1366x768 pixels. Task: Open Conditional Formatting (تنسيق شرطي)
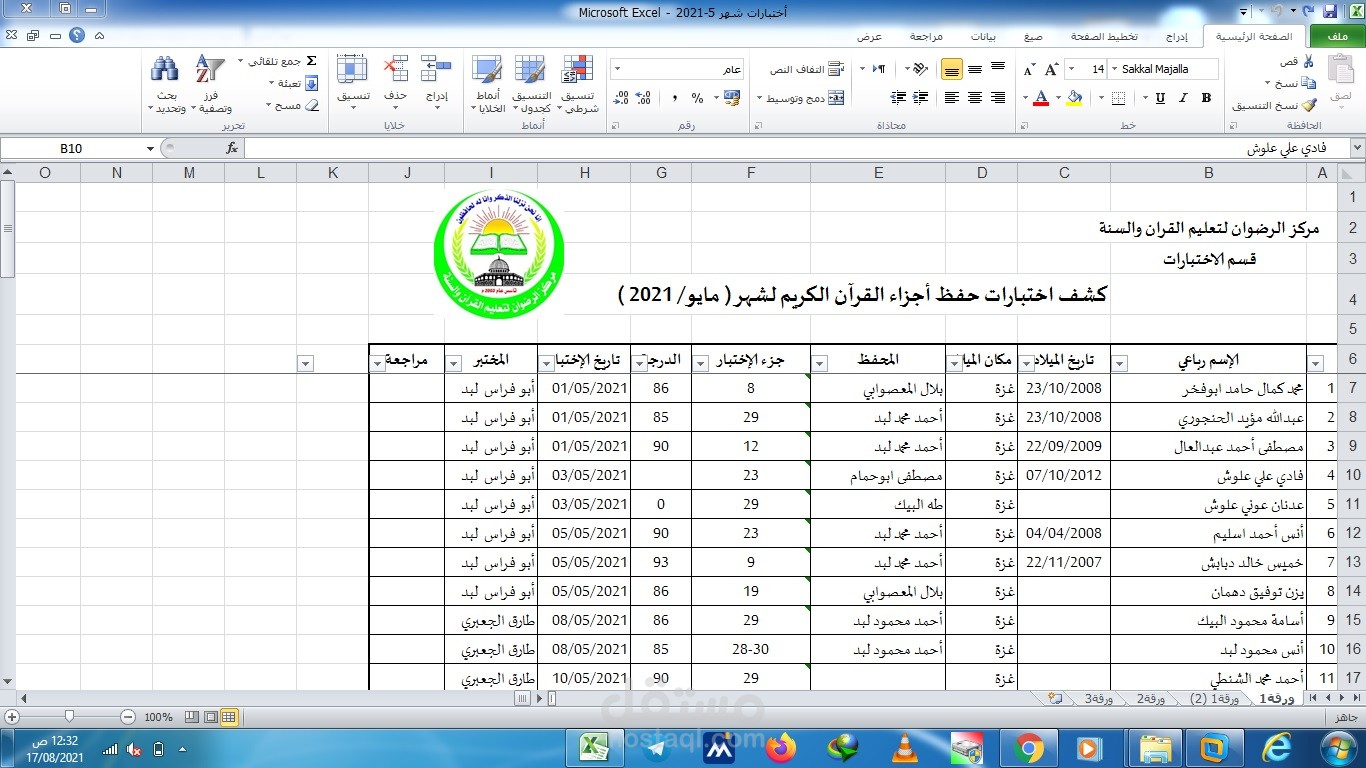click(x=577, y=84)
